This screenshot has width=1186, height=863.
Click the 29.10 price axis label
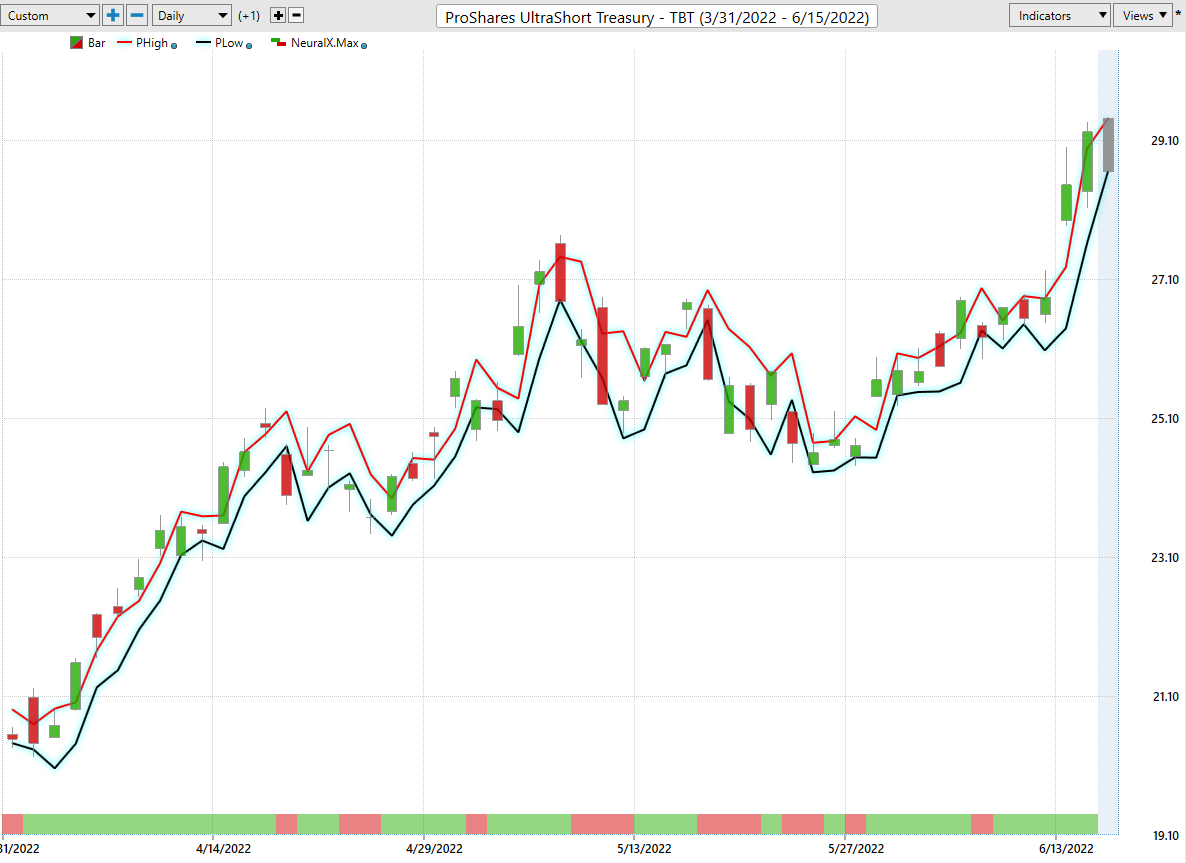coord(1165,141)
